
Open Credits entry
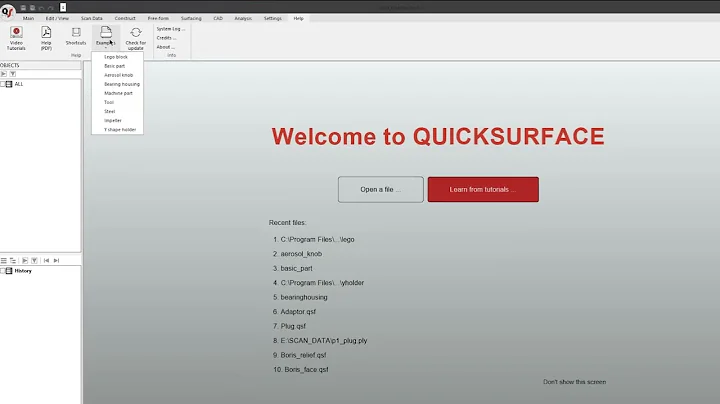[x=166, y=38]
